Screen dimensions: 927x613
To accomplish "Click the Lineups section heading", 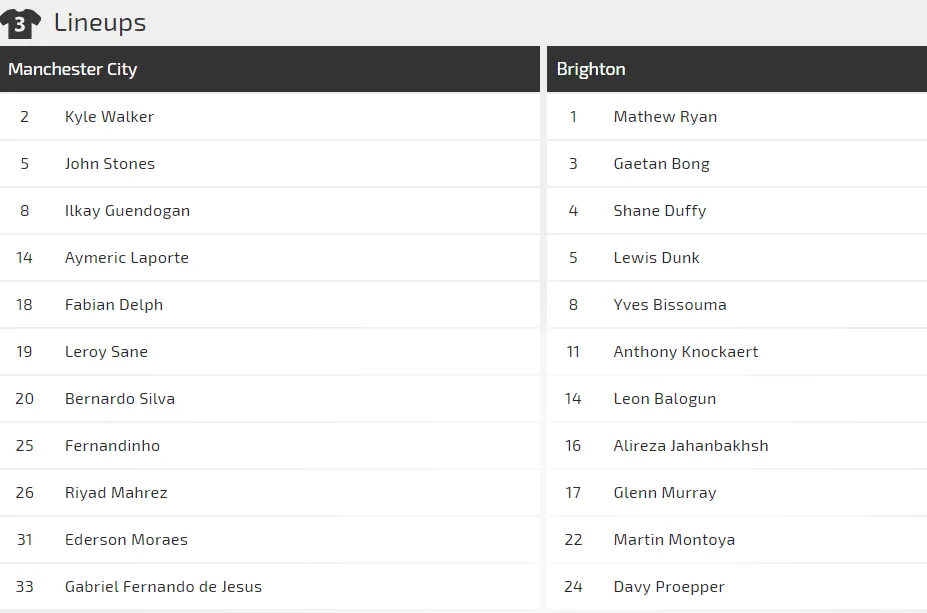I will pyautogui.click(x=100, y=22).
